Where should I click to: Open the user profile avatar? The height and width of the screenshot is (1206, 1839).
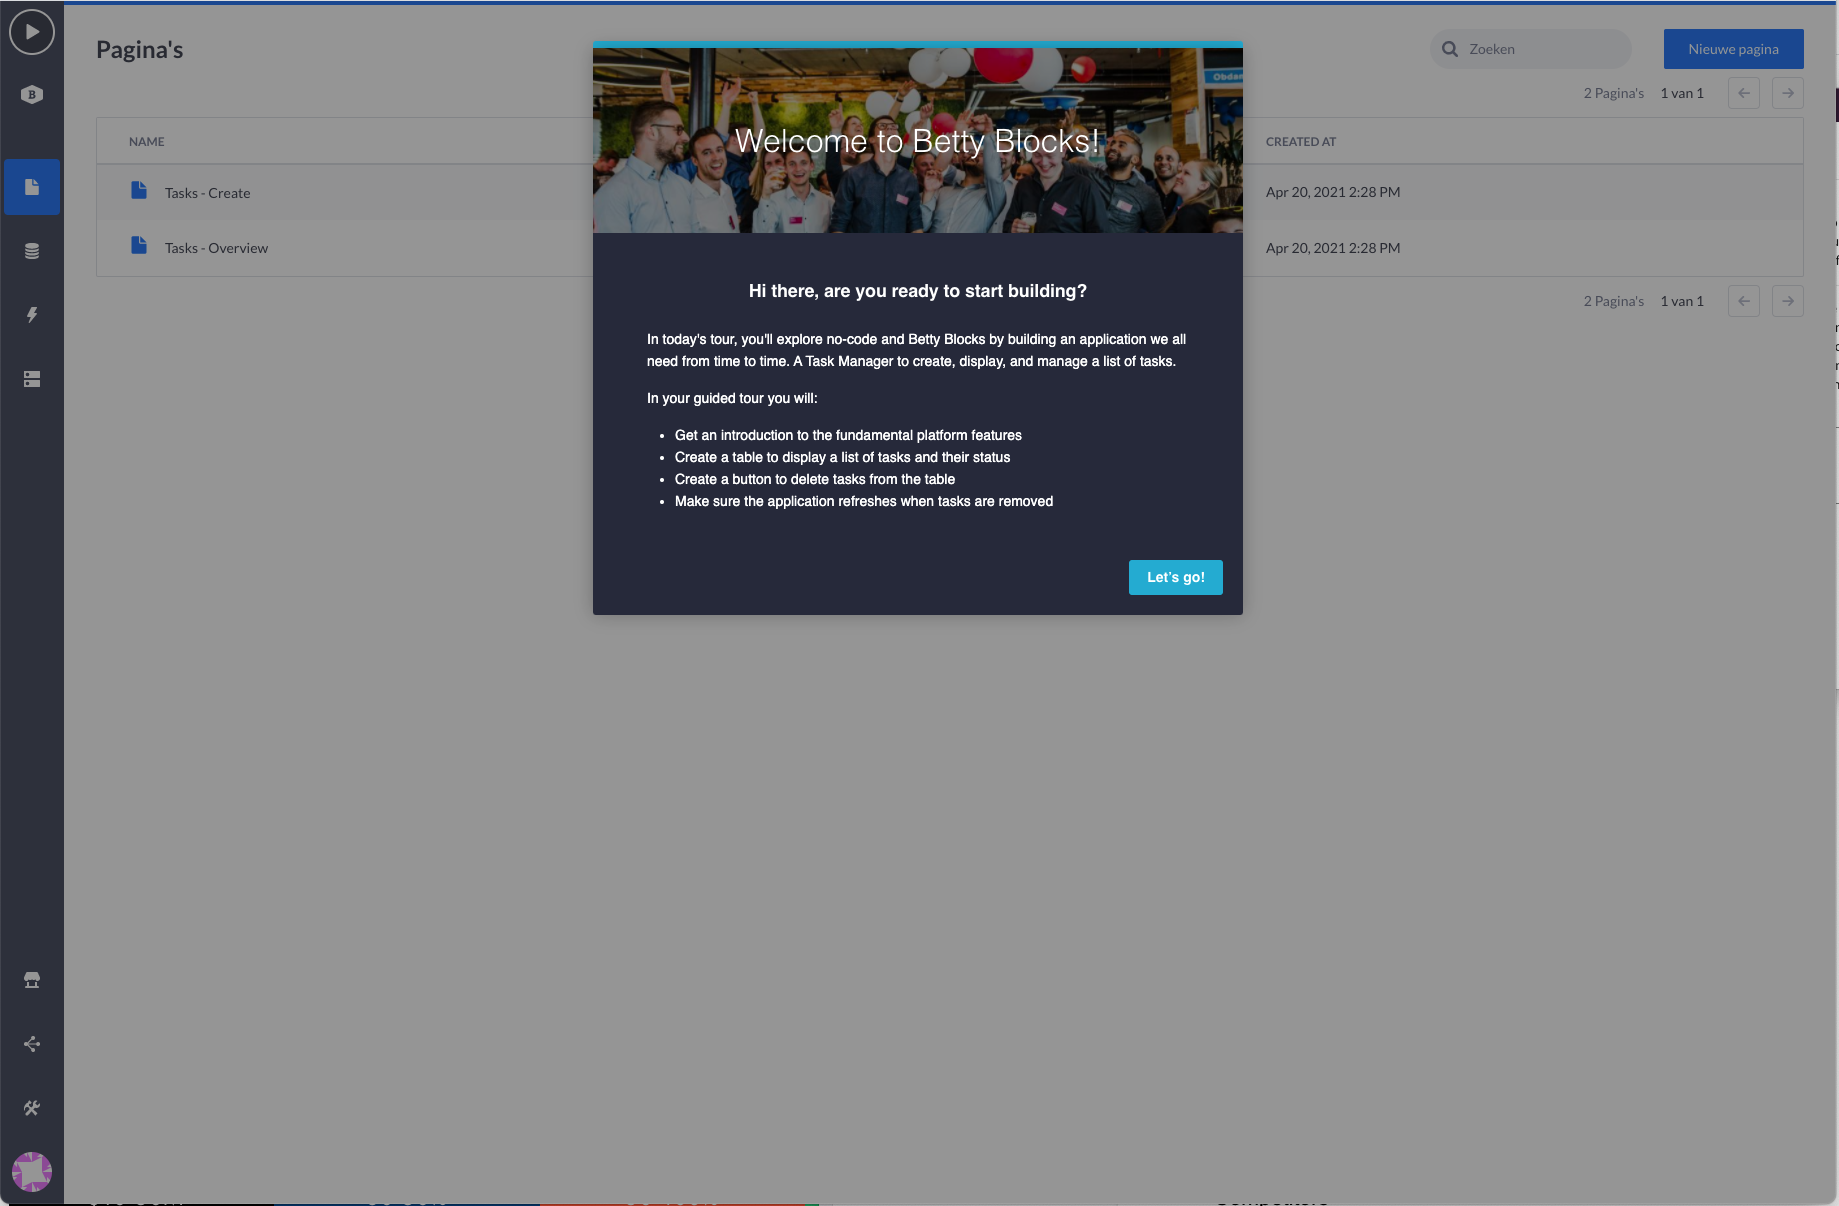tap(32, 1172)
